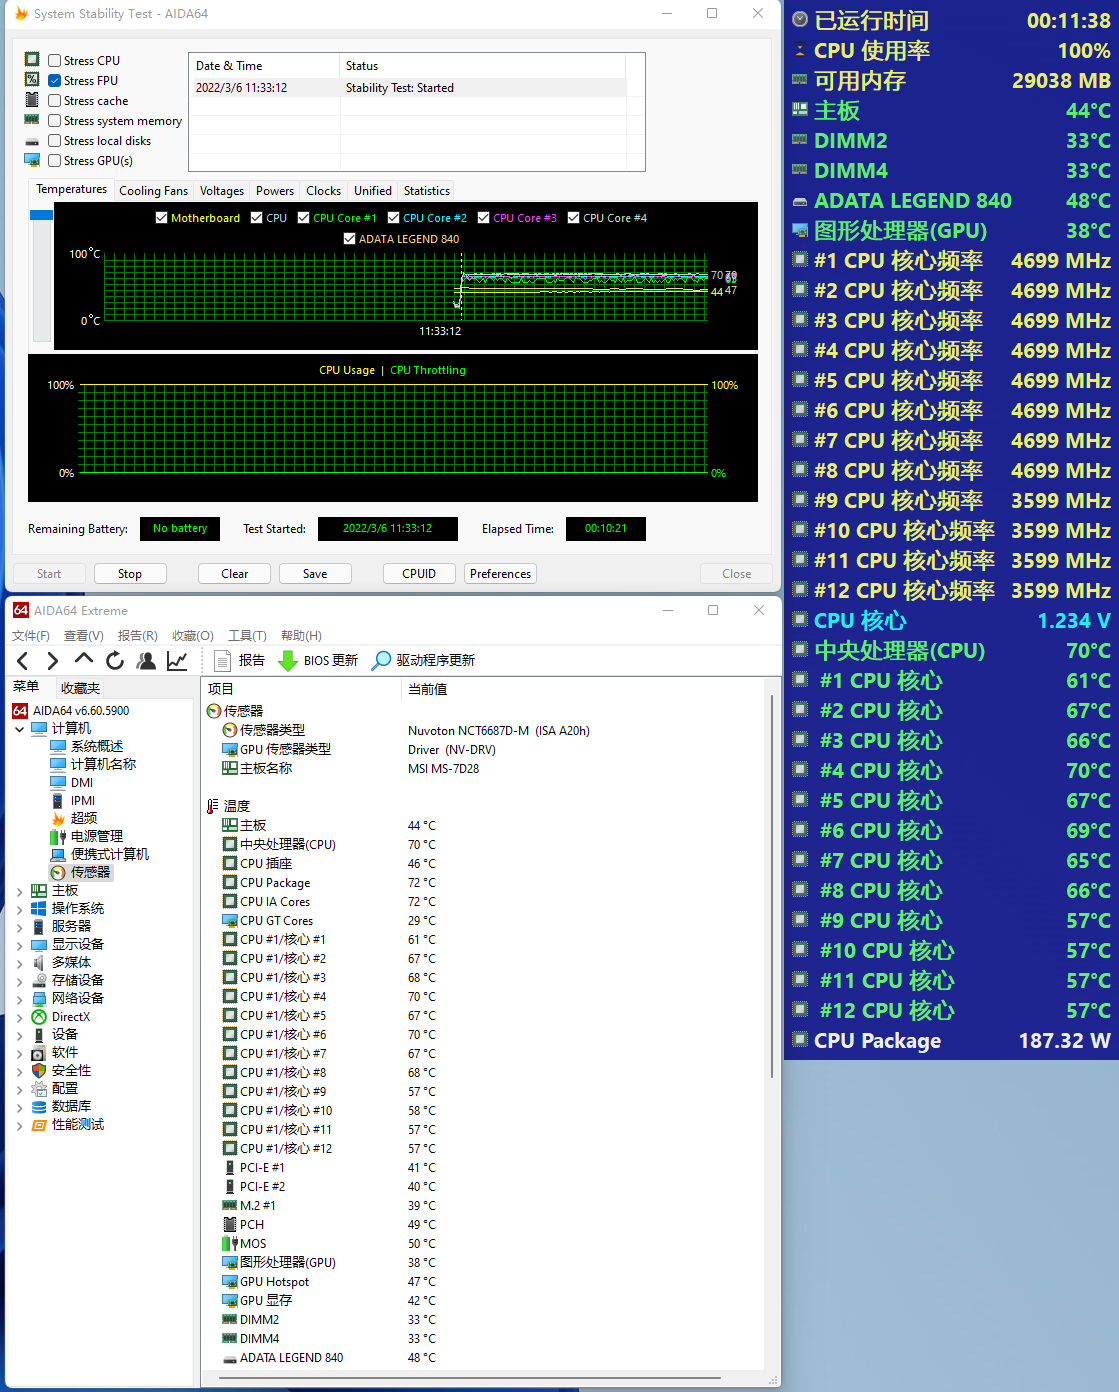Enable Stress GPU(s) checkbox
Screen dimensions: 1119x1392
(55, 161)
